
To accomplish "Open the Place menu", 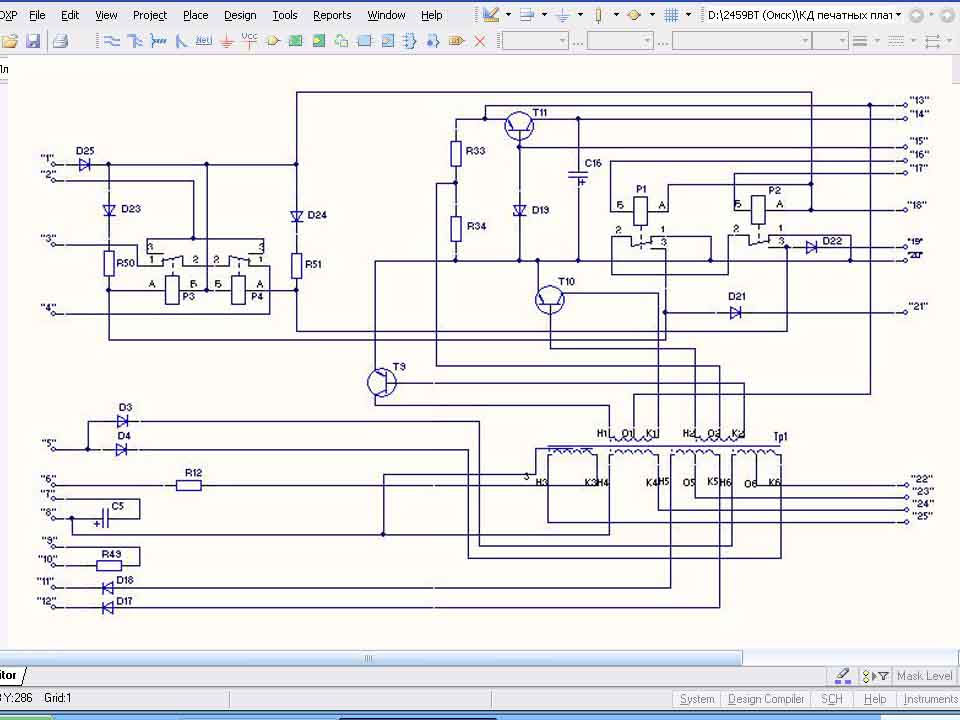I will (196, 15).
